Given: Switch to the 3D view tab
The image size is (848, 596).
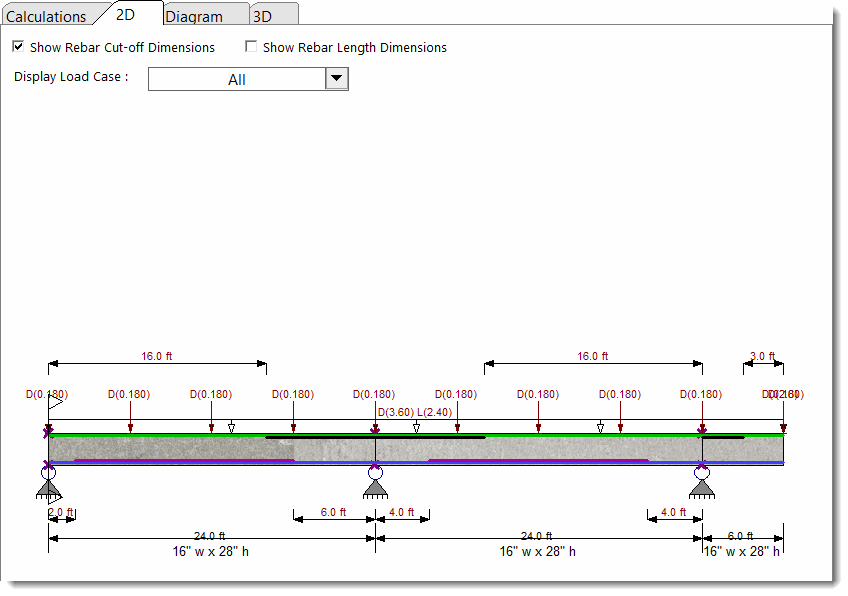Looking at the screenshot, I should pos(262,16).
